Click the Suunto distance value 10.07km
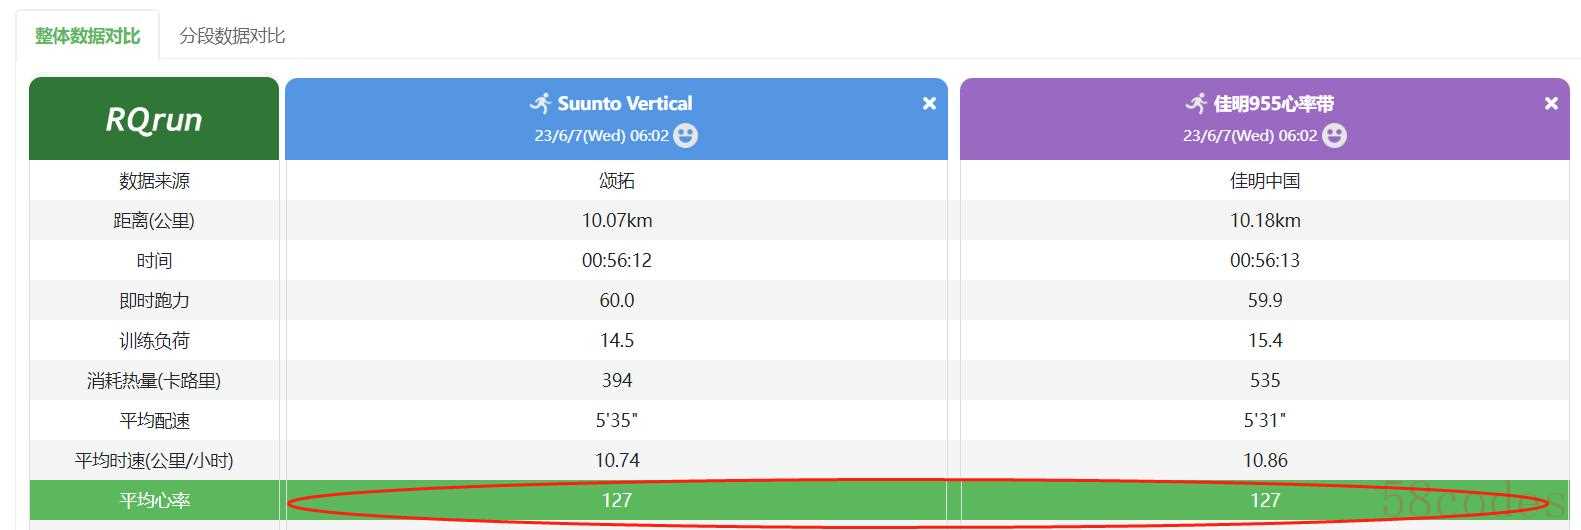Screen dimensions: 1581x530 [616, 220]
